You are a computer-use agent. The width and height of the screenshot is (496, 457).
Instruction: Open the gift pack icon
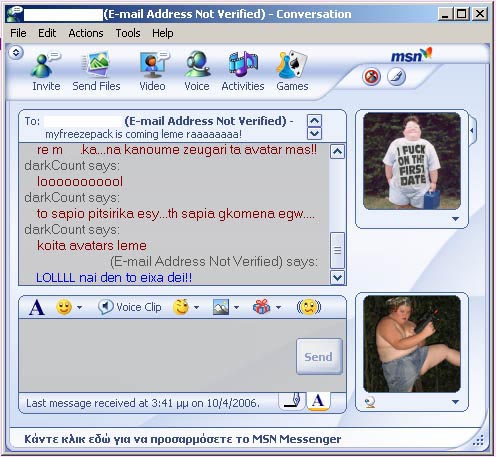coord(262,307)
